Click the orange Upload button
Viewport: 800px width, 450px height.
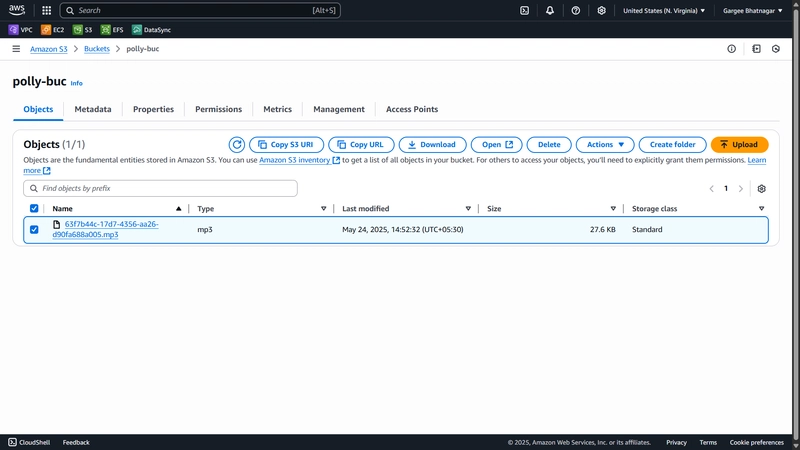pos(739,144)
